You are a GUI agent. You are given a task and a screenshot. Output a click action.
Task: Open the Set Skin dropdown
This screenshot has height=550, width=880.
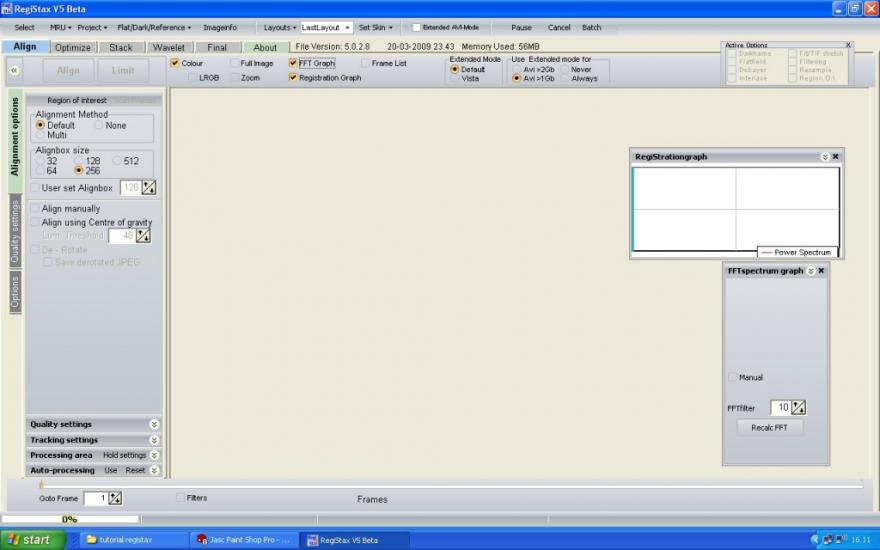(x=375, y=28)
